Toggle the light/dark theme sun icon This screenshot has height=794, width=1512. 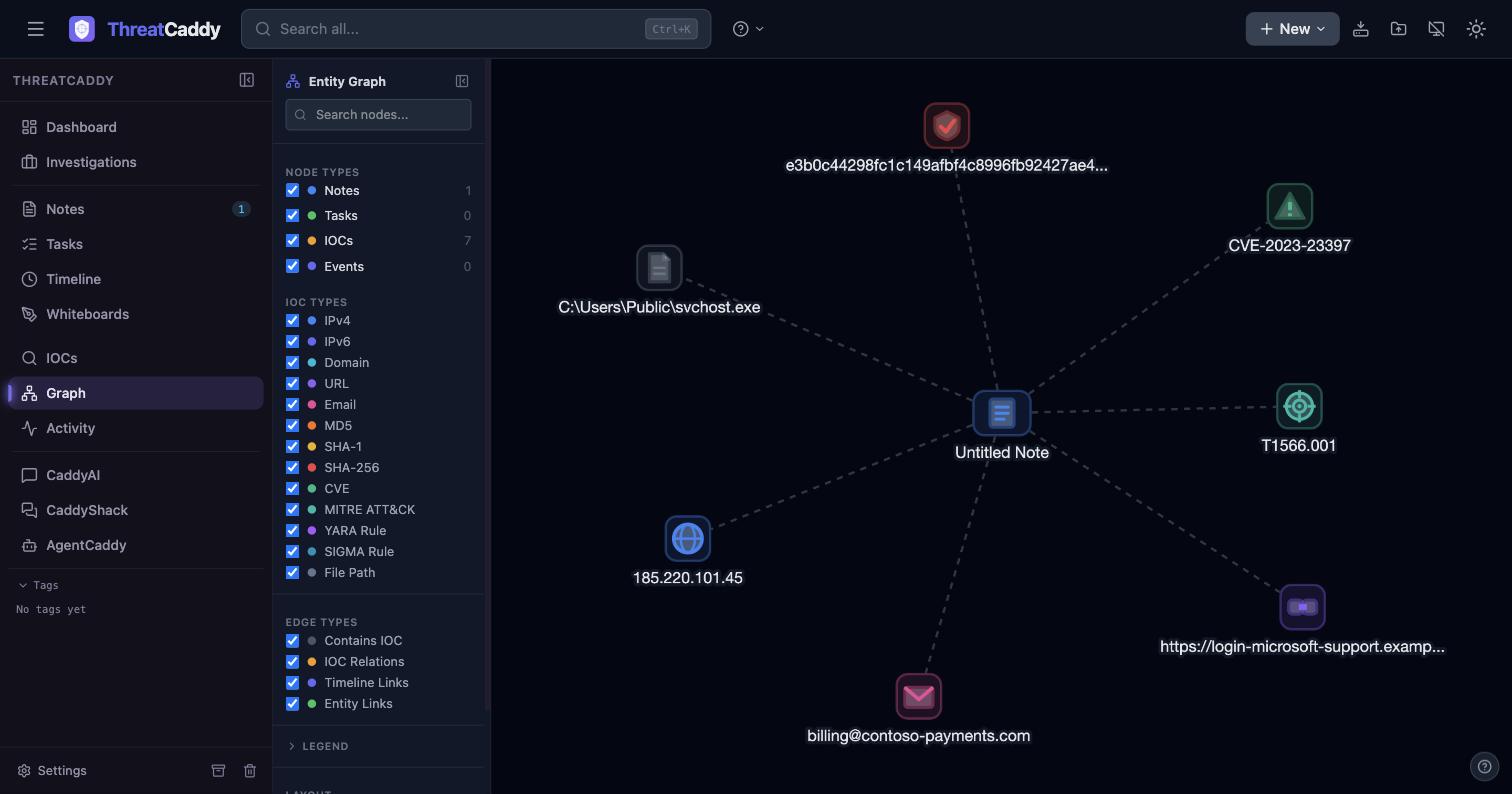tap(1476, 29)
